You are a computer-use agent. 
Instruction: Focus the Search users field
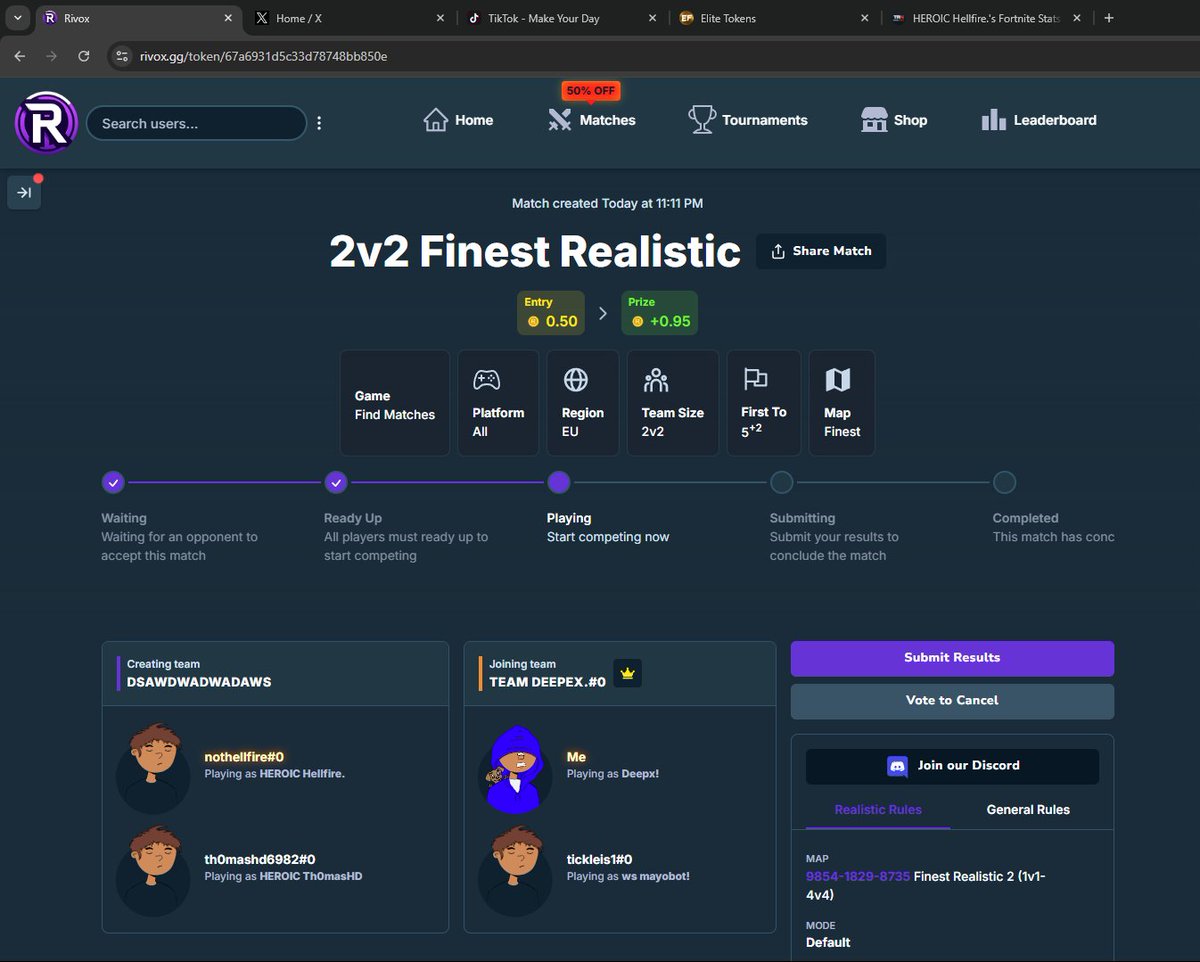click(x=196, y=123)
